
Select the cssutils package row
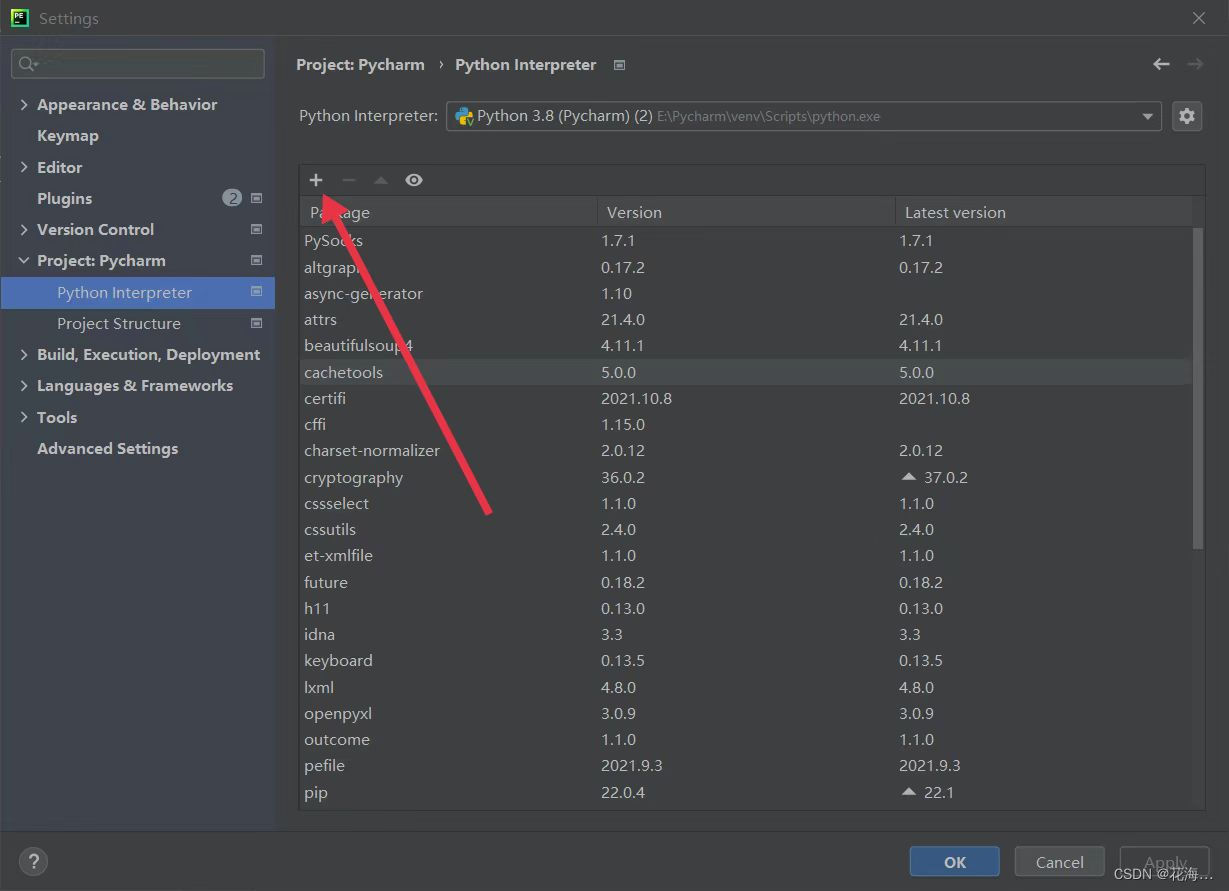coord(746,529)
